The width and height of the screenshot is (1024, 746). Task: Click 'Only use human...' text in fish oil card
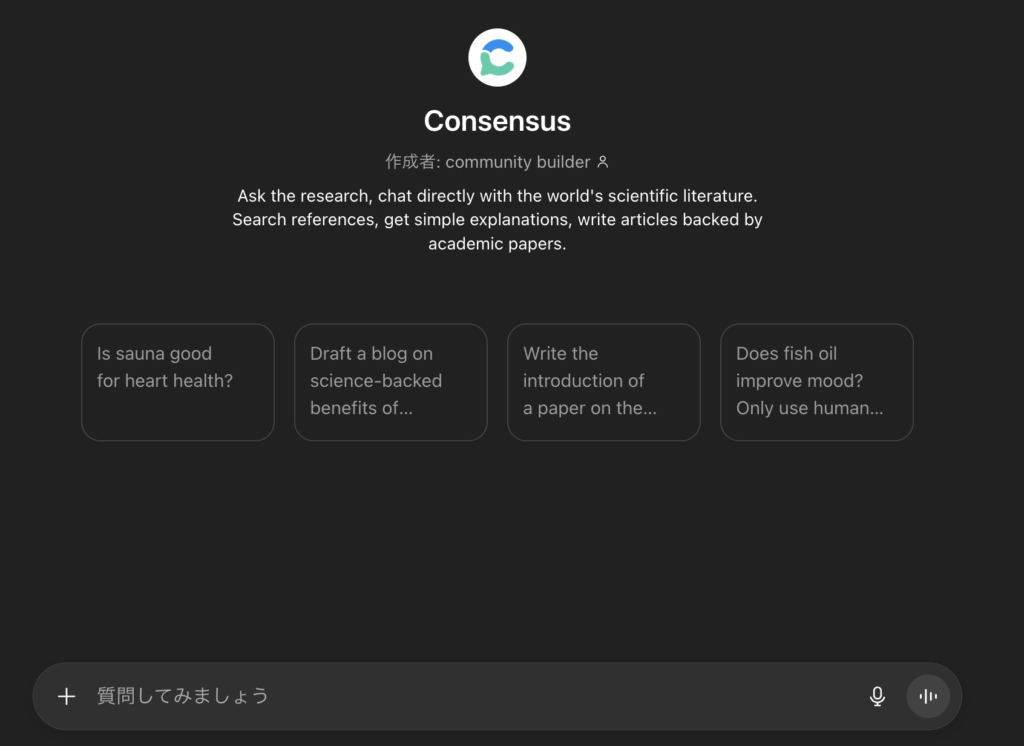809,408
